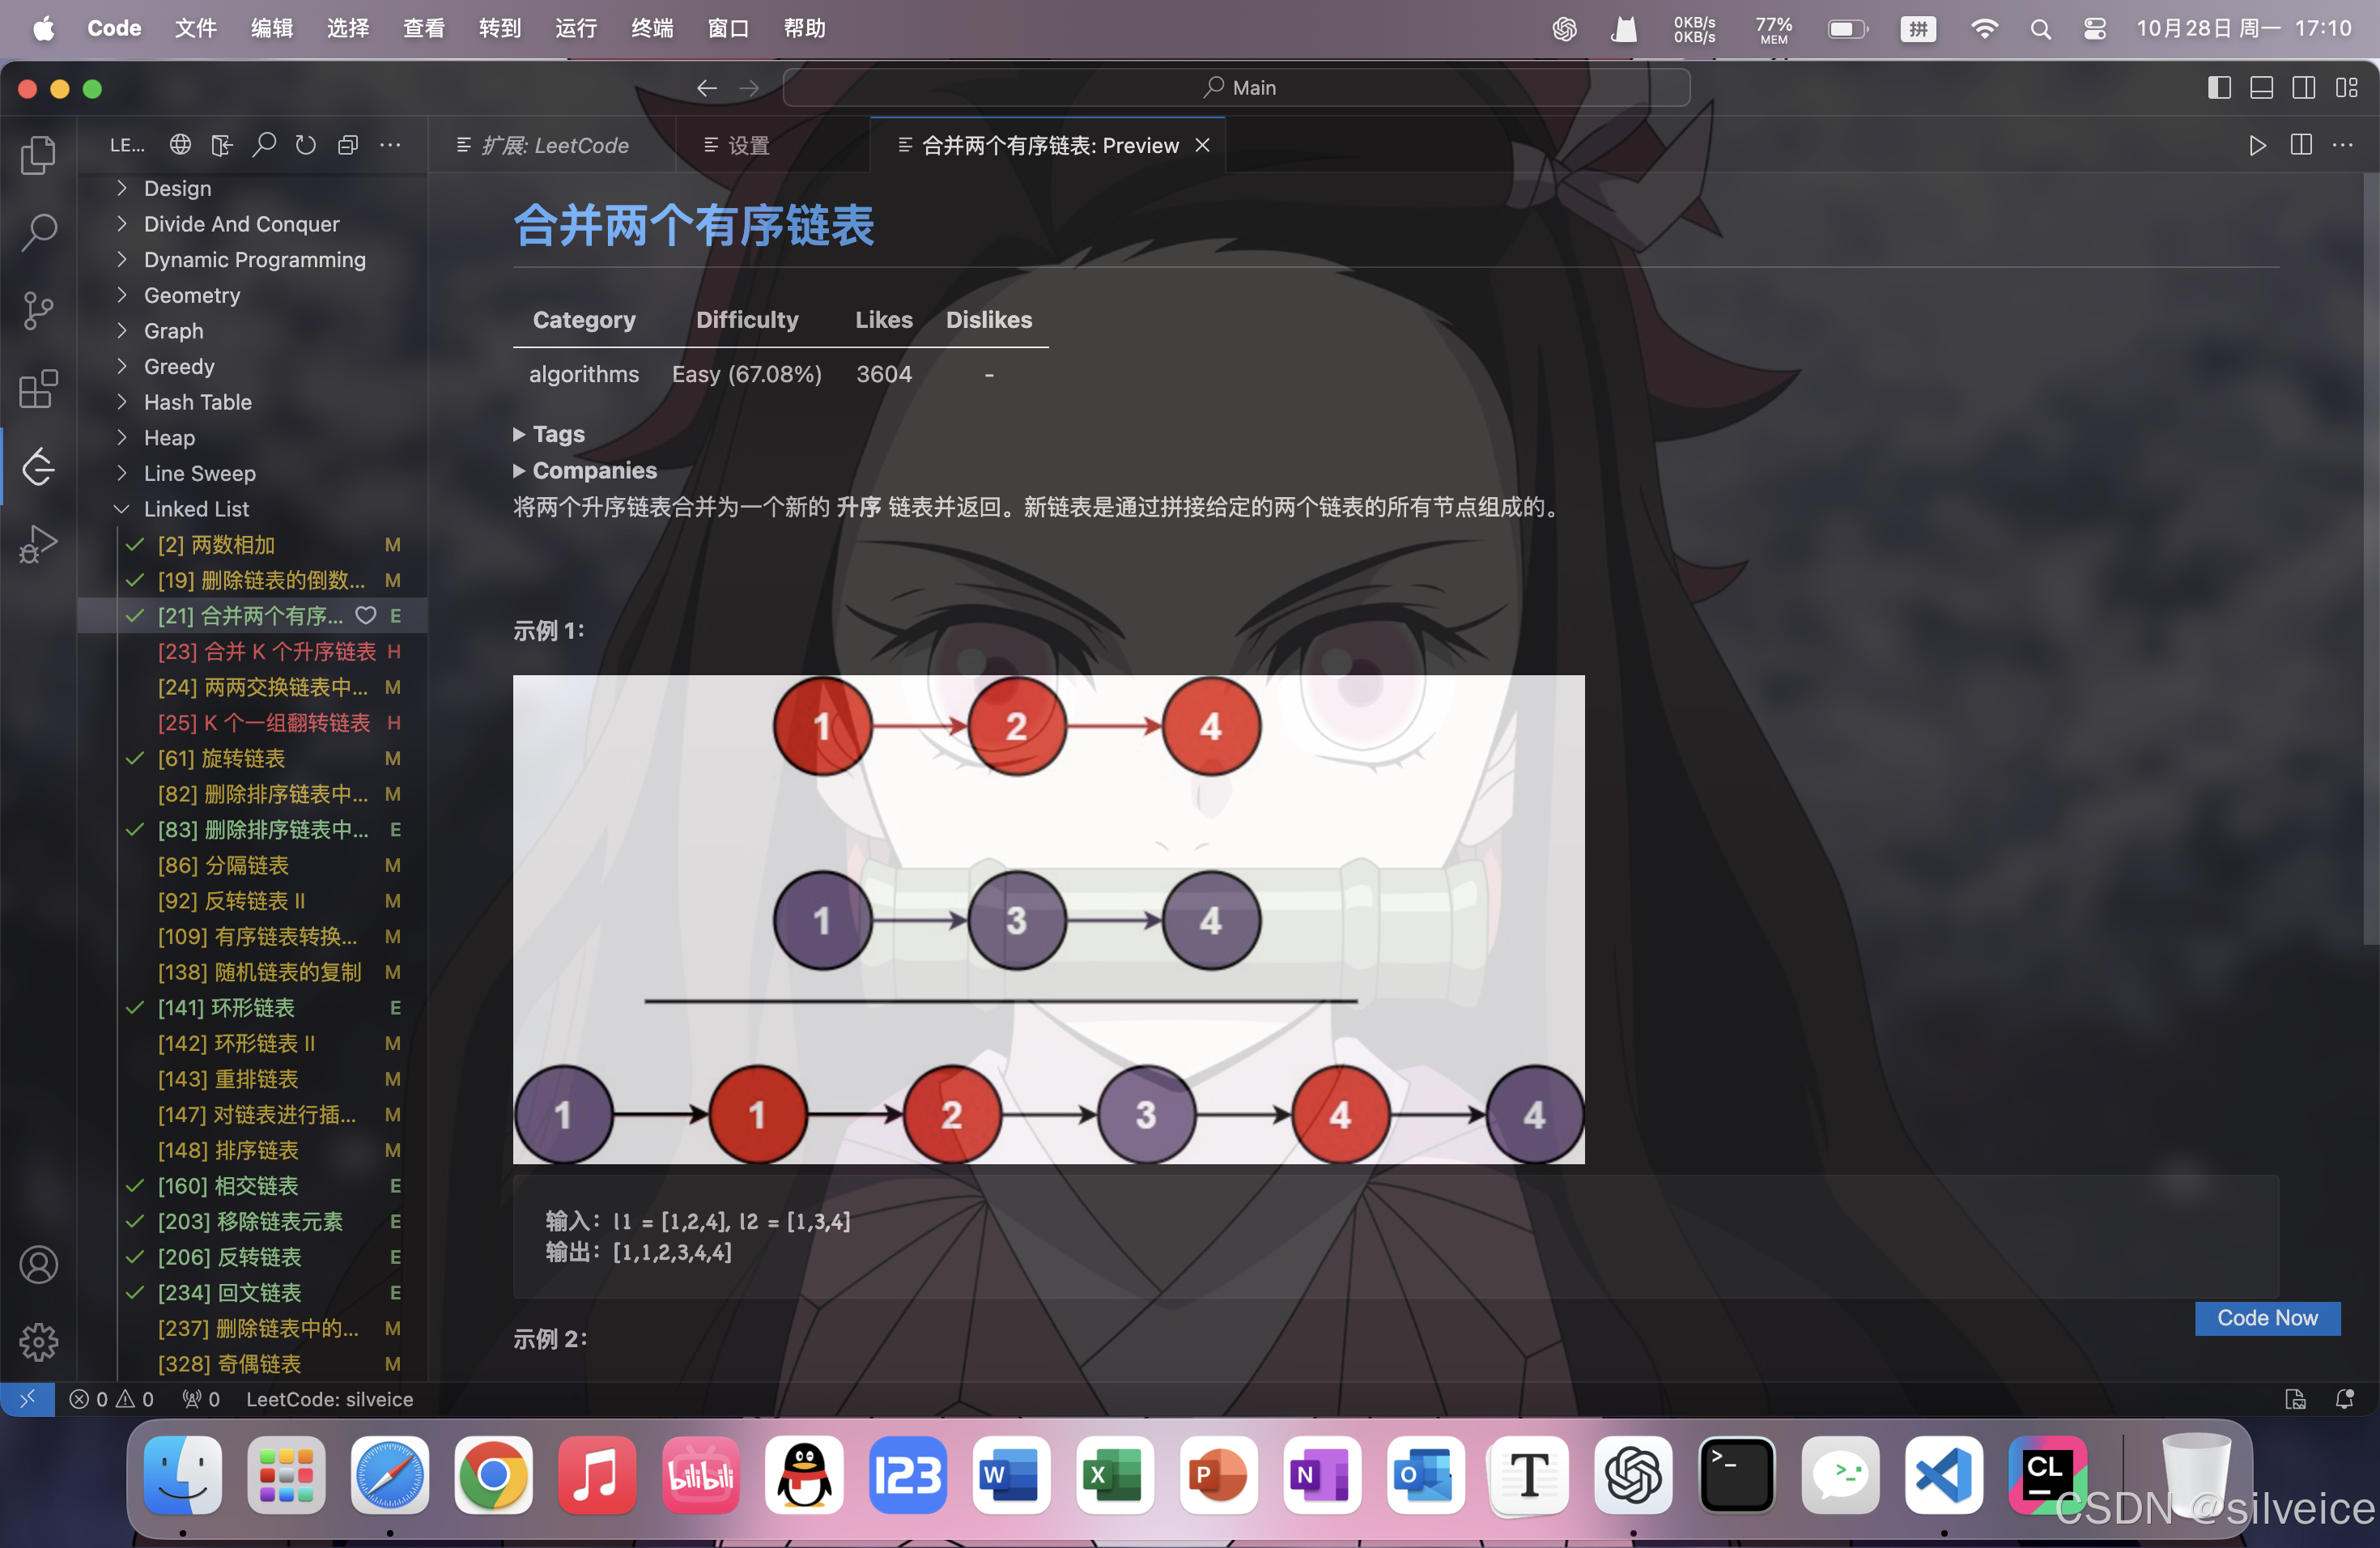Collapse the Linked List category
Screen dimensions: 2380x1548
pyautogui.click(x=121, y=509)
